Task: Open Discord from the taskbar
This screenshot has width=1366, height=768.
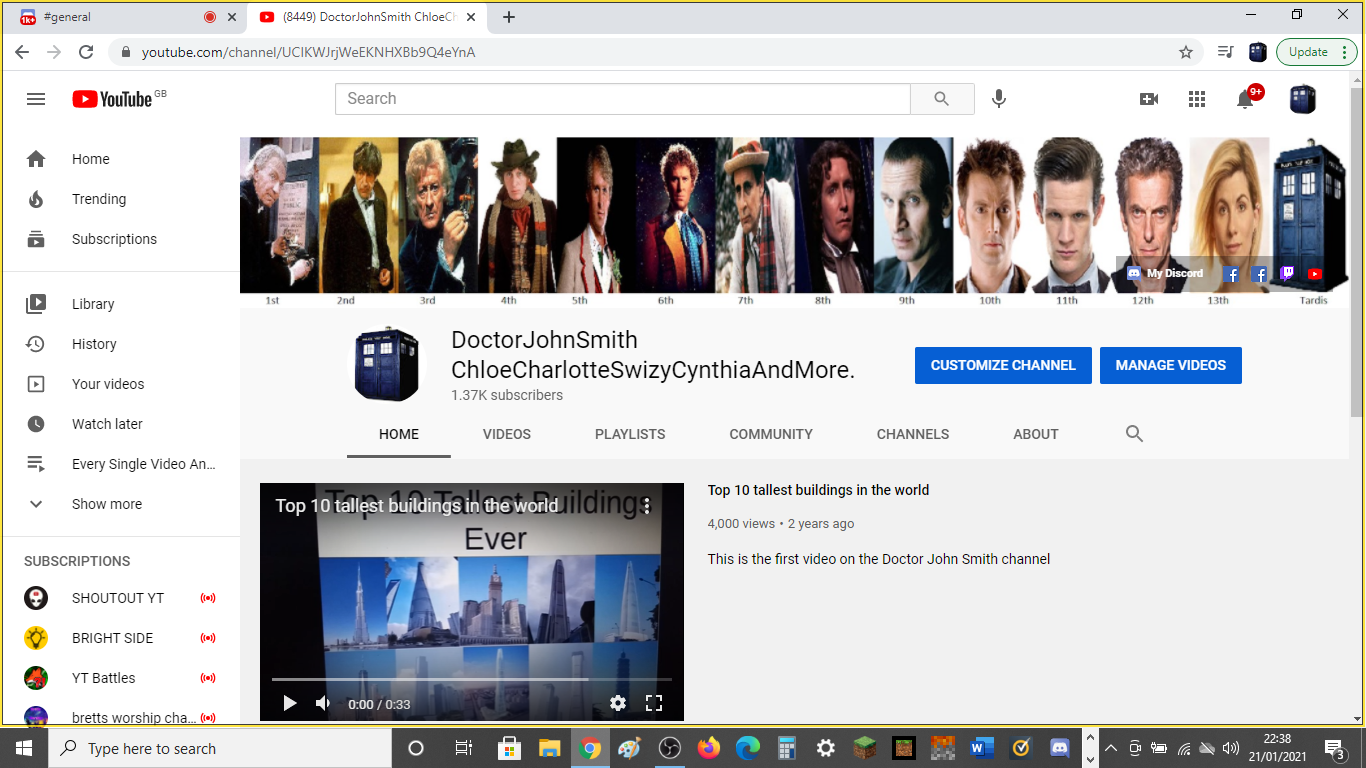Action: (x=1060, y=748)
